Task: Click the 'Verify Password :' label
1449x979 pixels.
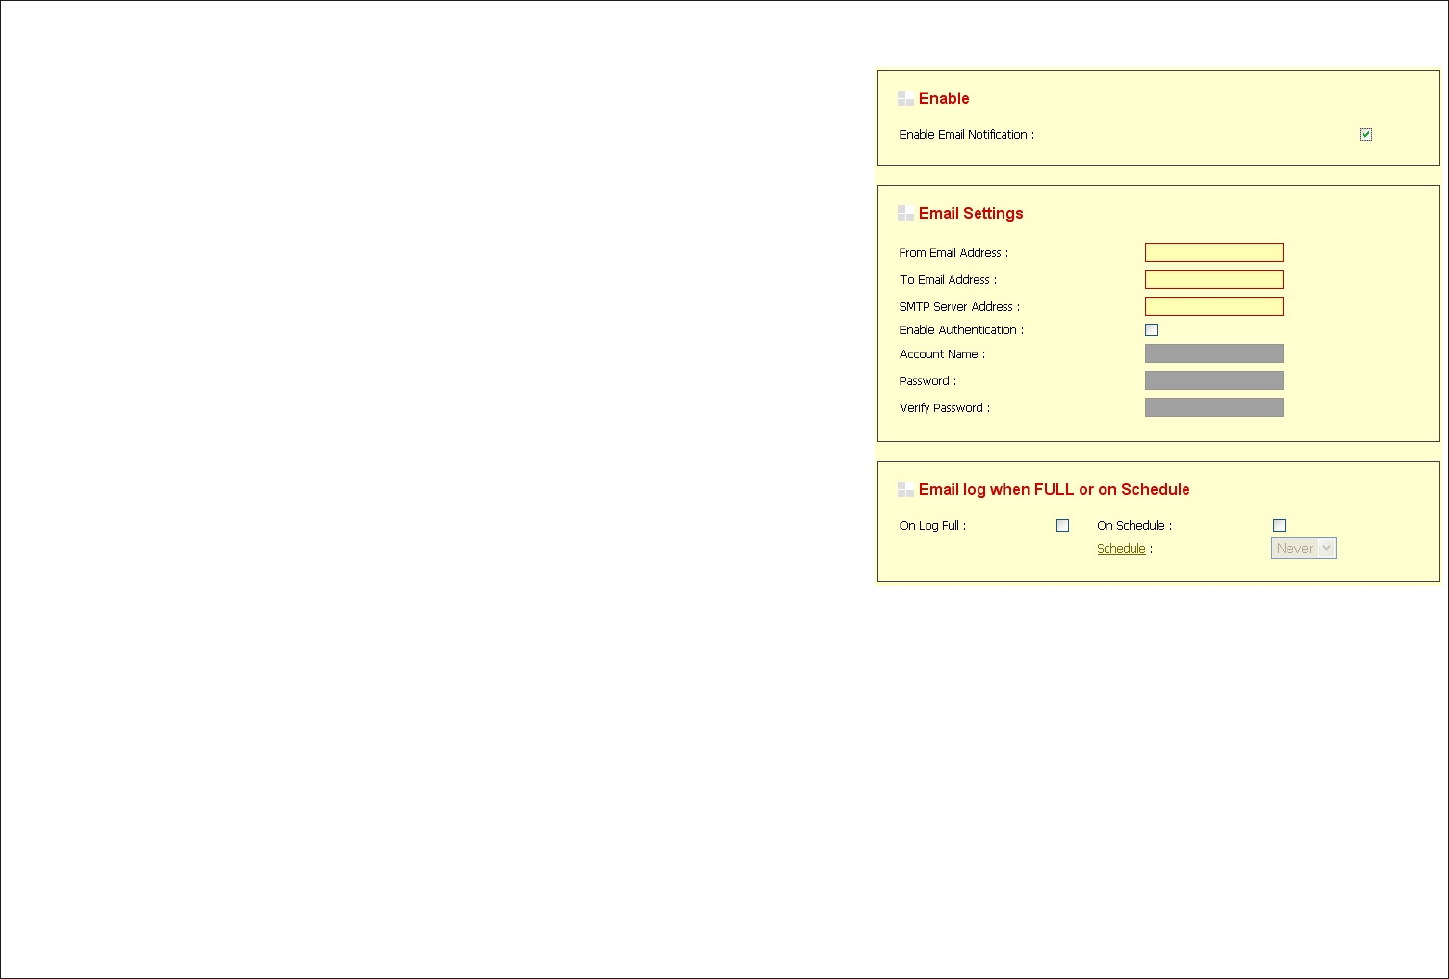Action: (x=944, y=408)
